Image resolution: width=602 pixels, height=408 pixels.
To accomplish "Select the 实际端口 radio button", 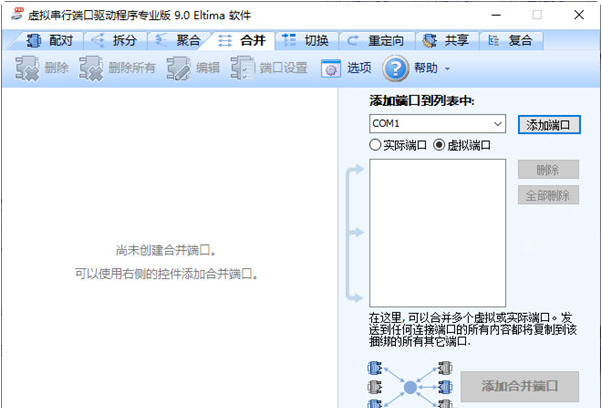I will [398, 145].
